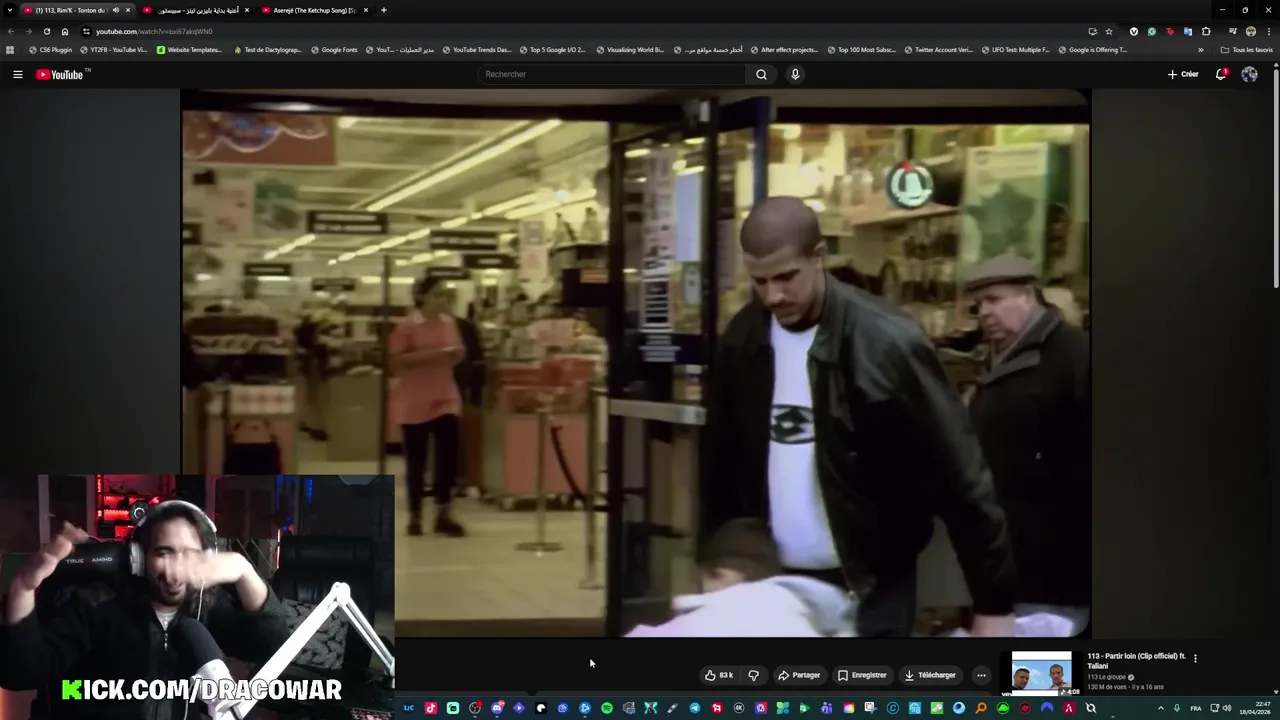This screenshot has width=1280, height=720.
Task: Like the video with thumbs up 83 k
Action: point(719,675)
